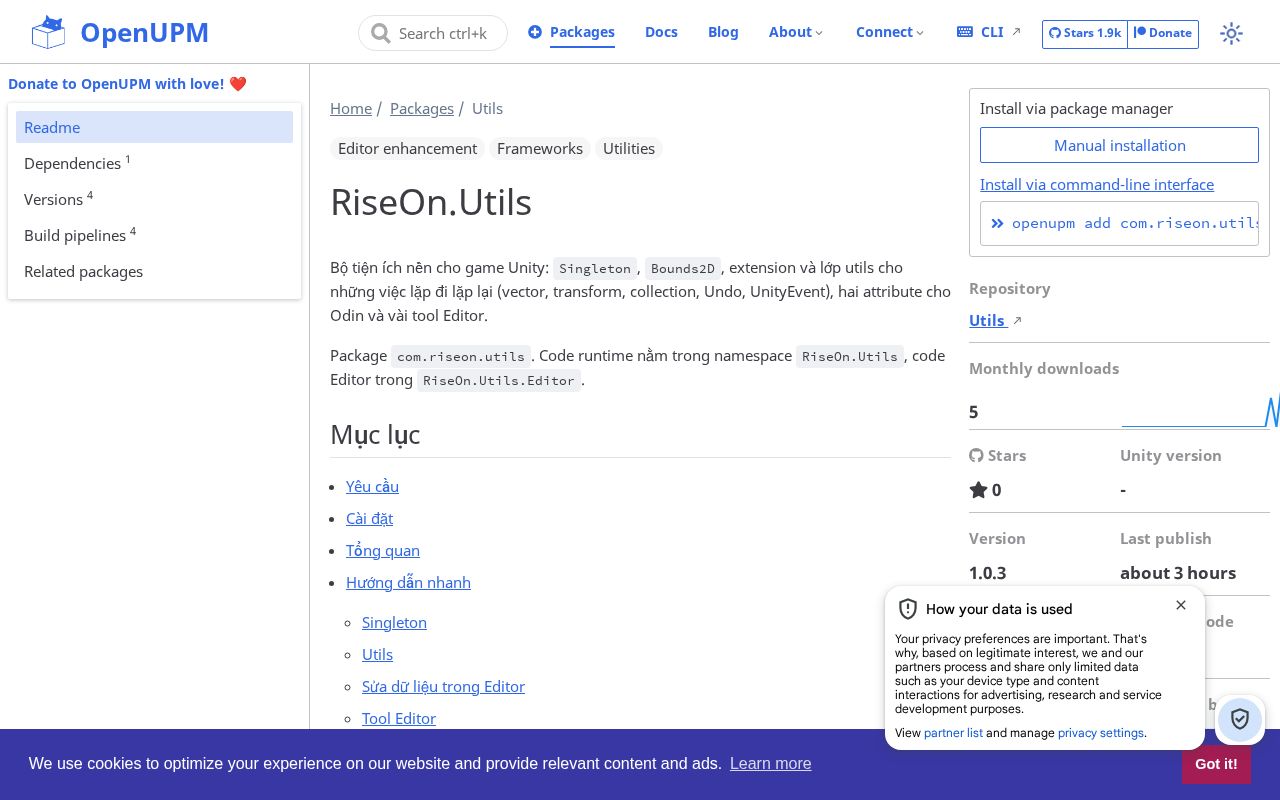The image size is (1280, 800).
Task: Go to Packages breadcrumb
Action: point(422,108)
